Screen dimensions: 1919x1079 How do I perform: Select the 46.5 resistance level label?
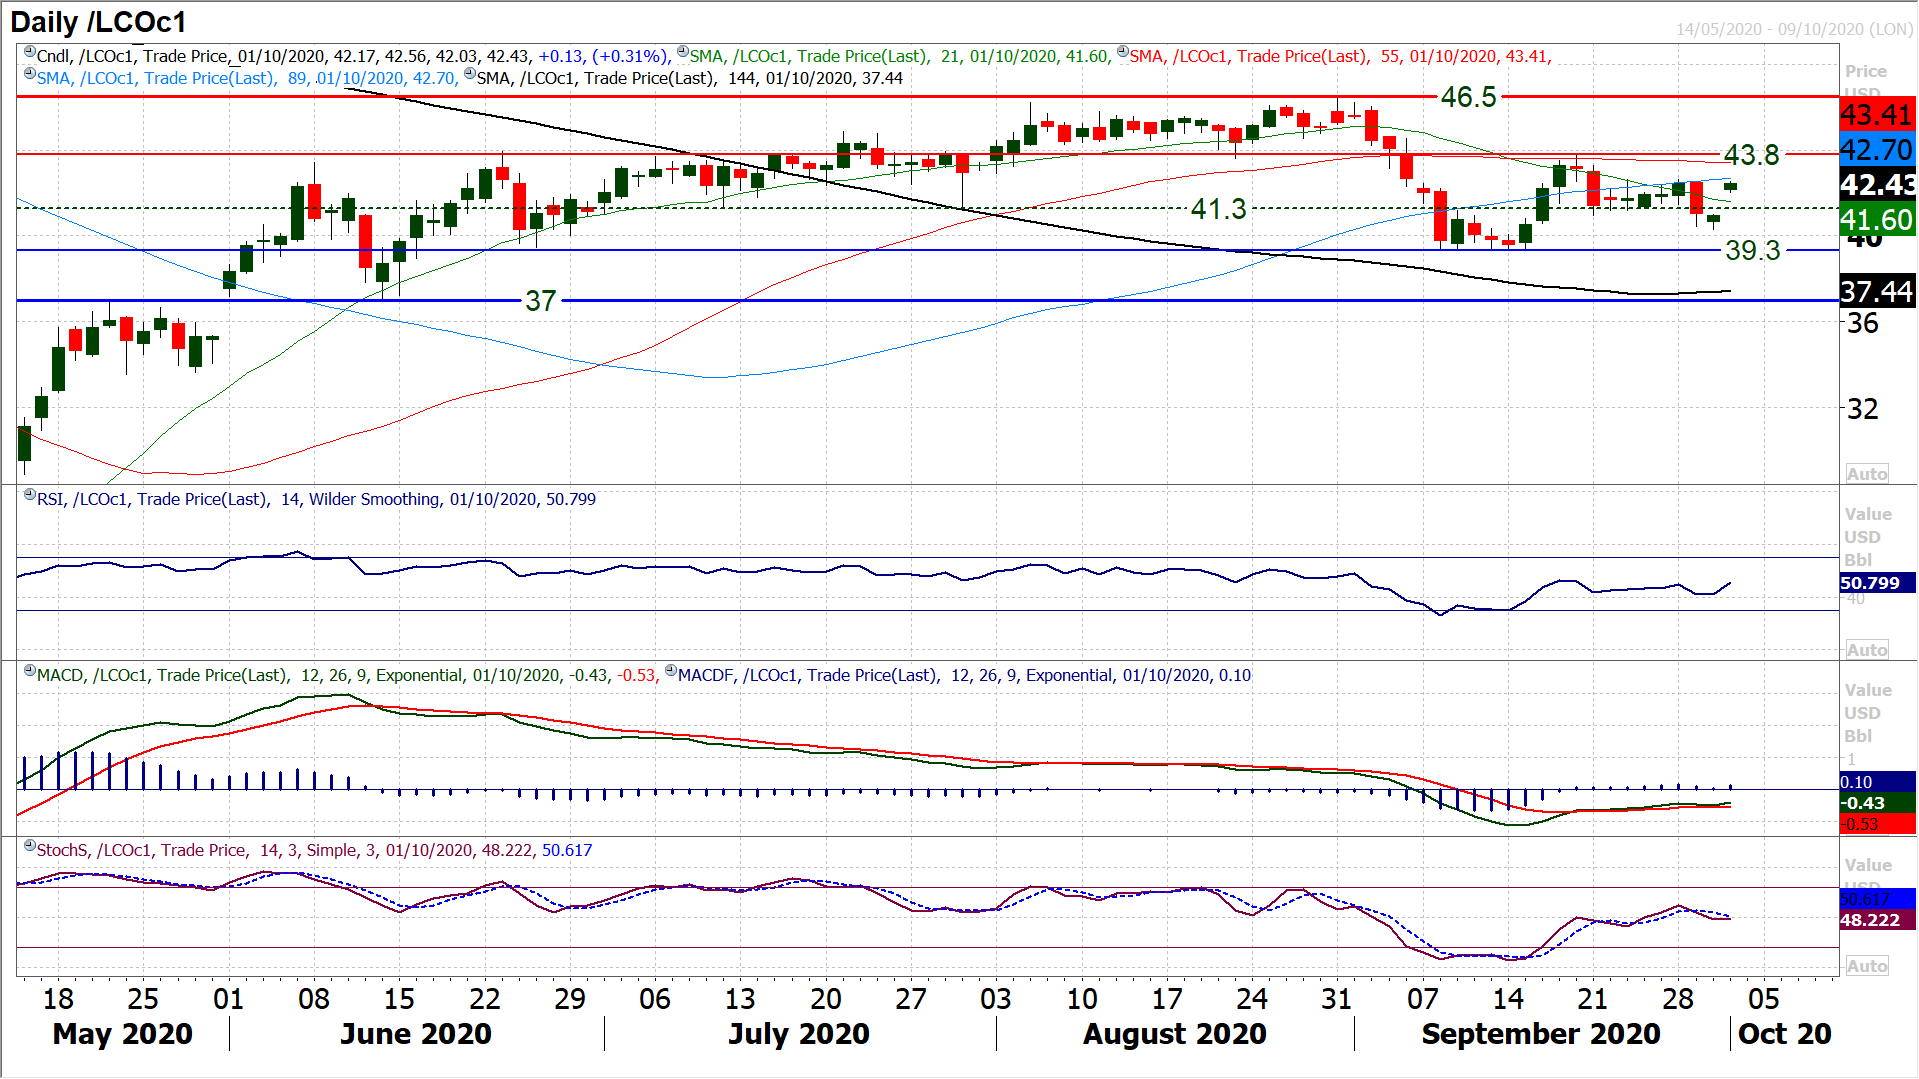pos(1468,97)
